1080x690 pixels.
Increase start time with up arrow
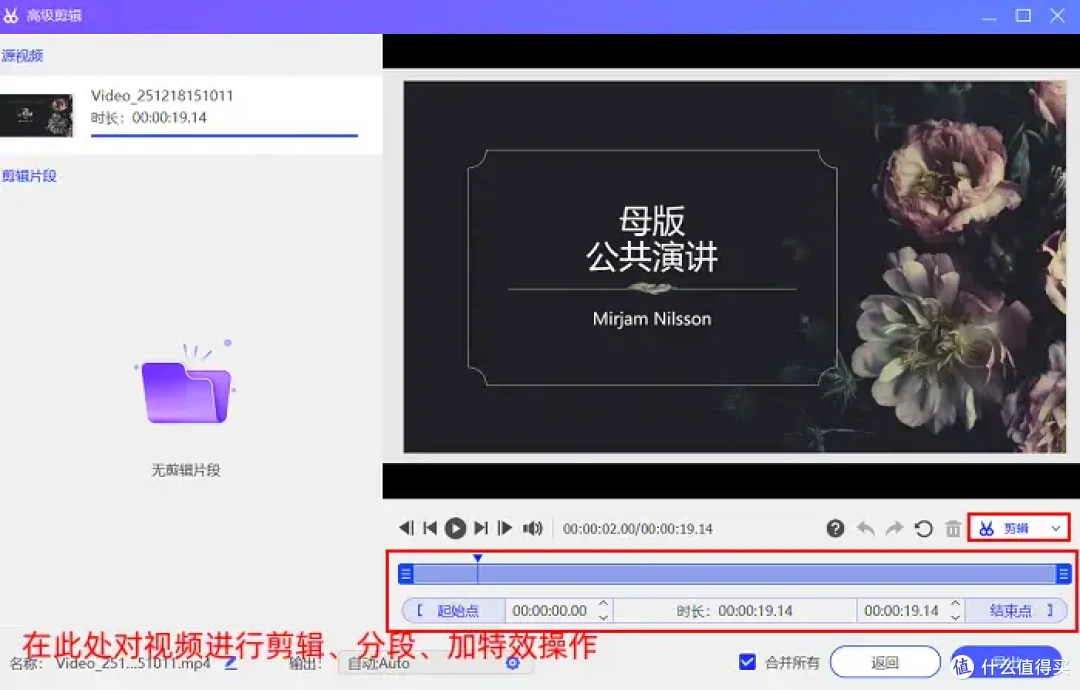point(603,603)
